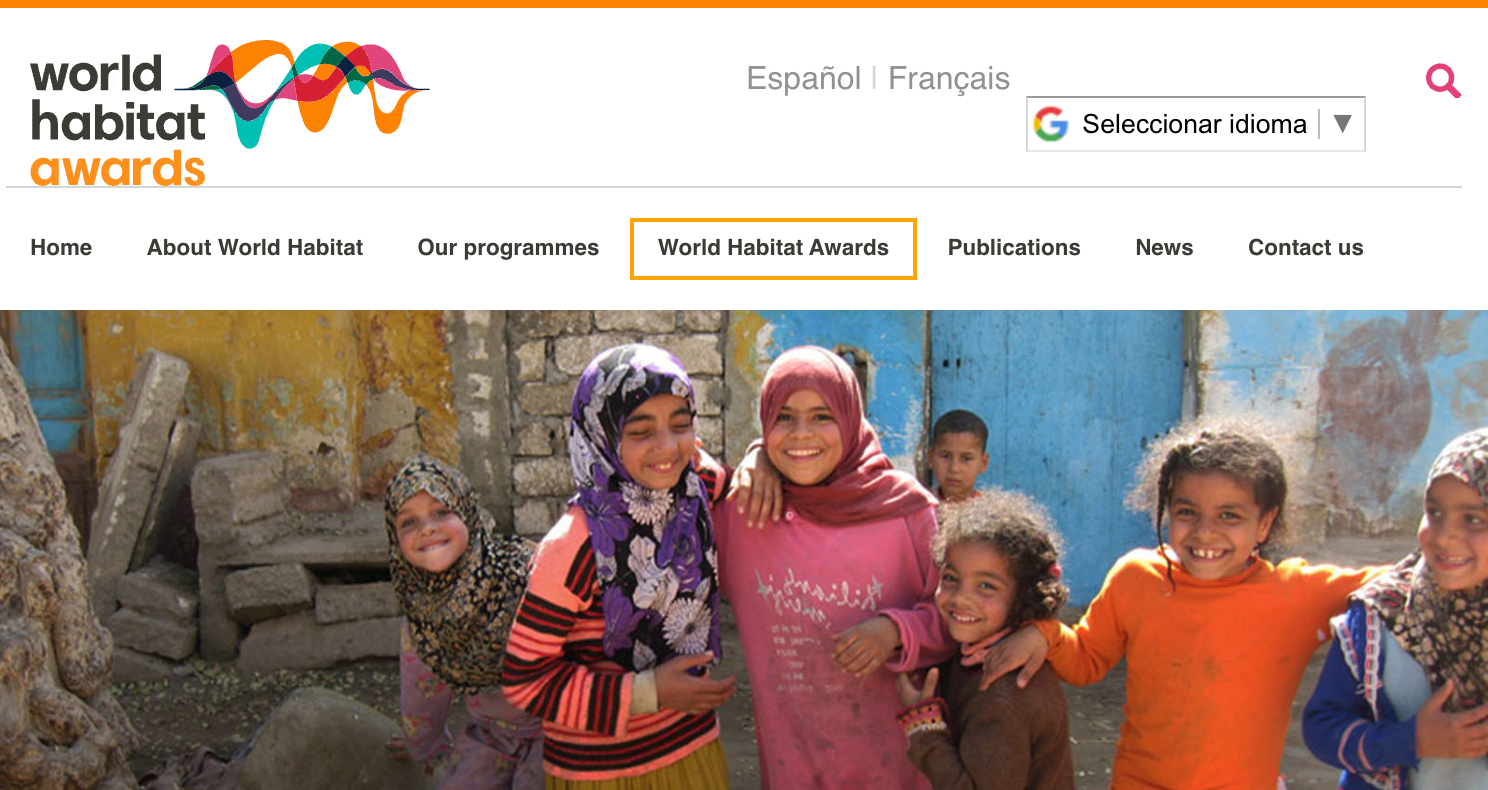
Task: Open the Publications menu item
Action: tap(1014, 248)
